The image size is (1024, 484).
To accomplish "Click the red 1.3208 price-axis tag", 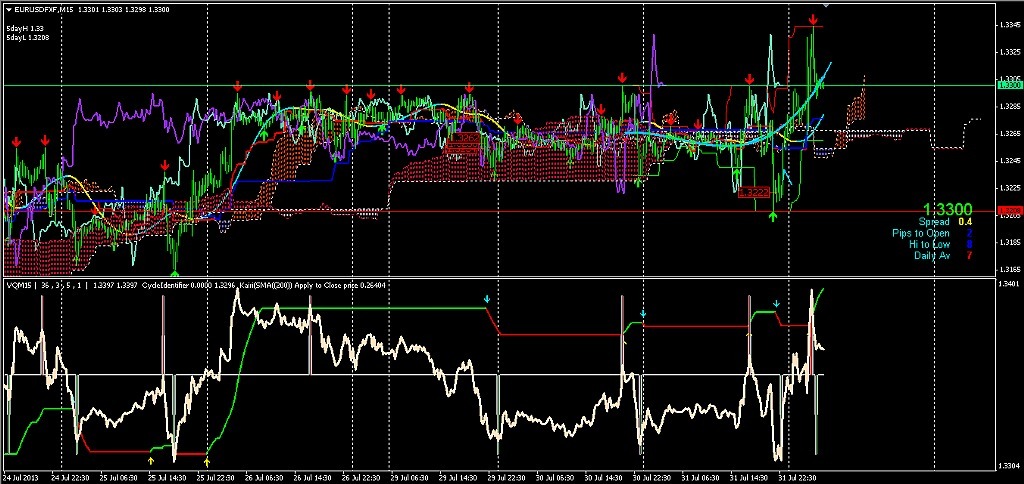I will coord(1010,212).
